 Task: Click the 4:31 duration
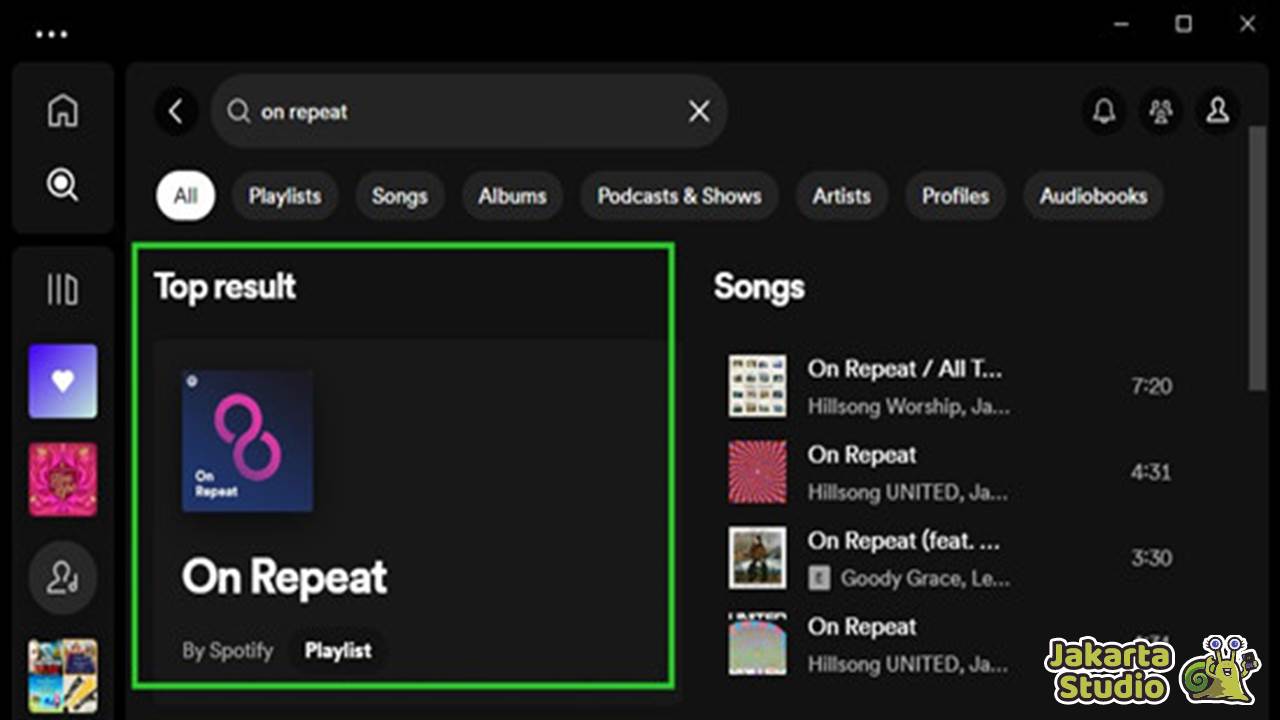(1151, 472)
